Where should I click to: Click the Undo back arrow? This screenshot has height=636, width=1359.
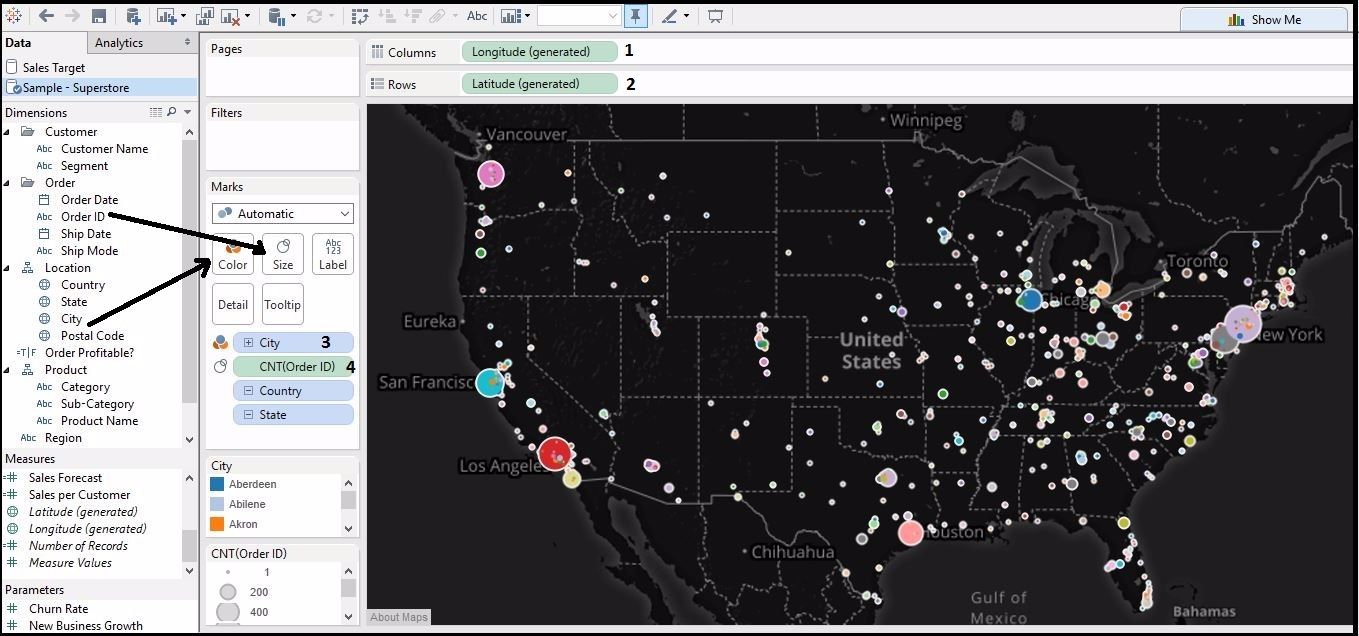pos(46,16)
